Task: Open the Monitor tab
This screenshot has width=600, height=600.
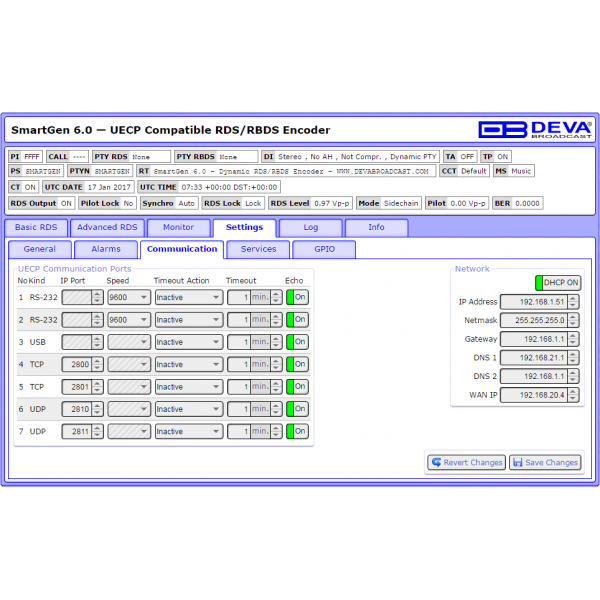Action: coord(179,228)
